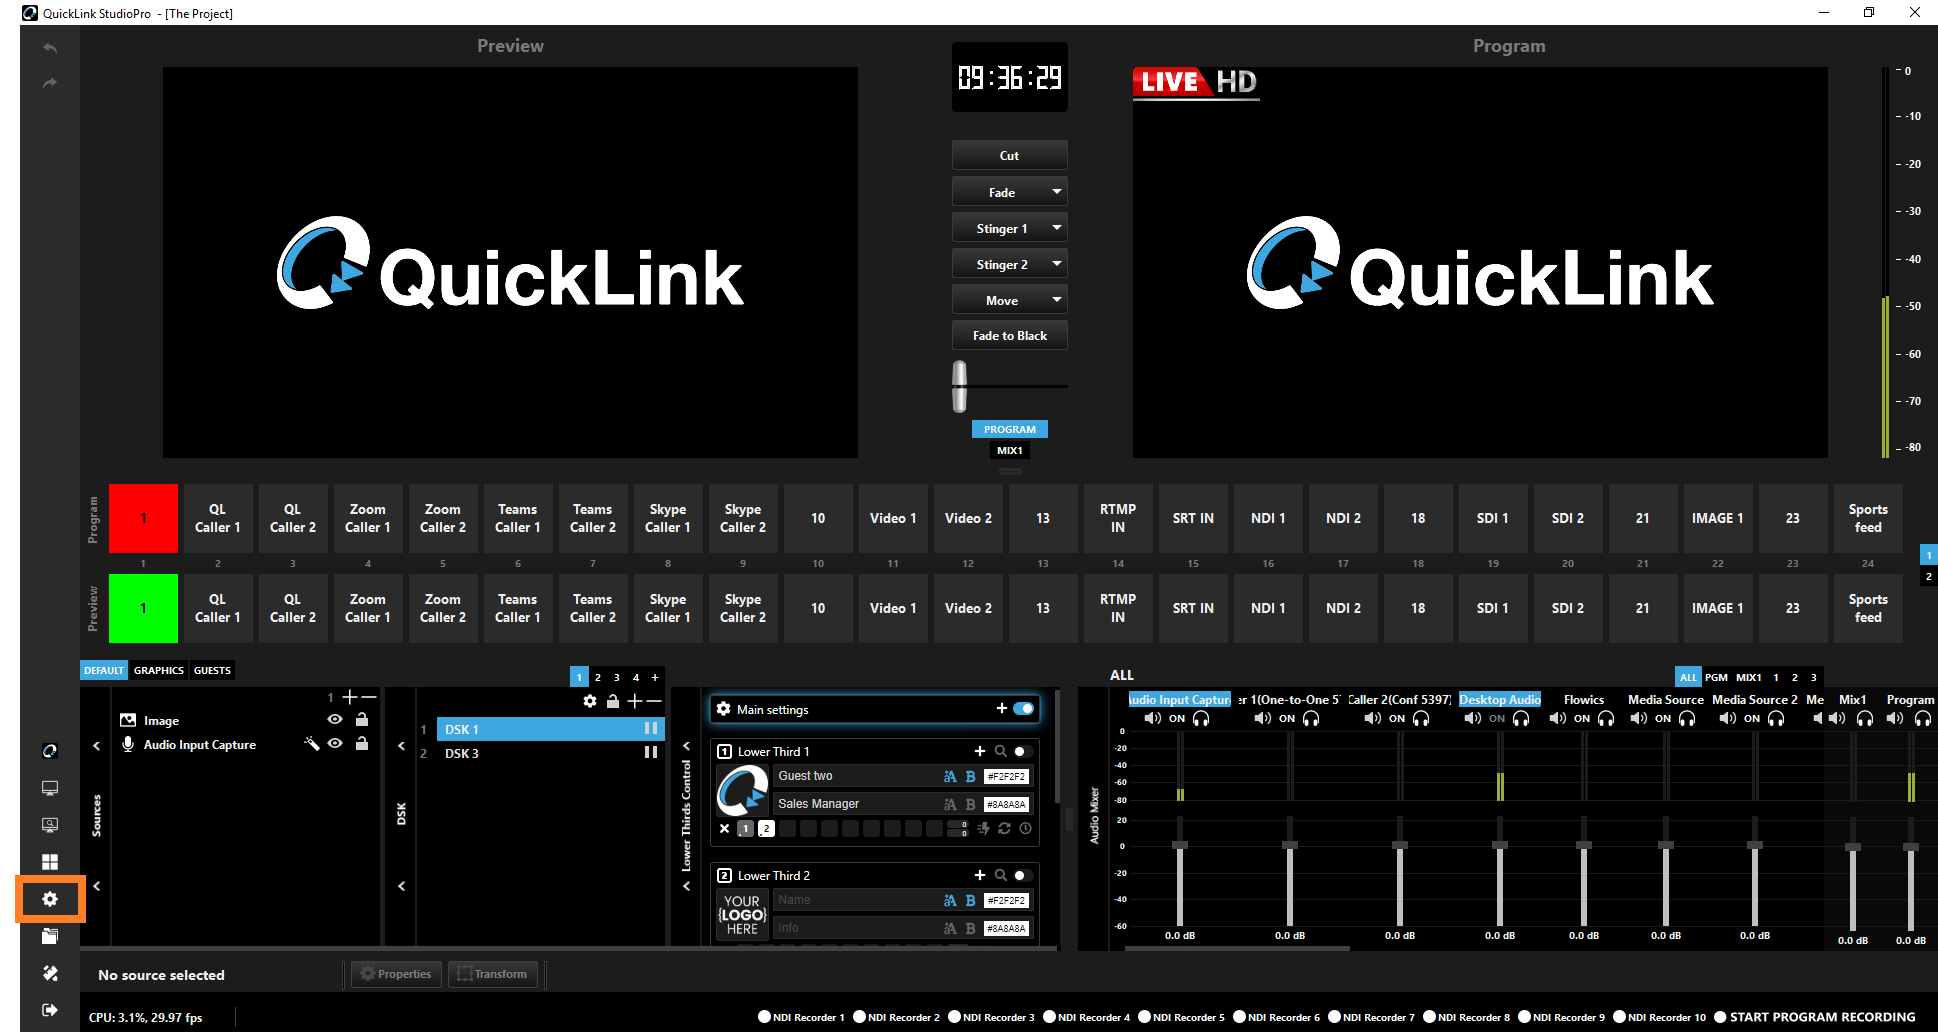Click the headphone icon for Program channel
The width and height of the screenshot is (1938, 1032).
(1922, 718)
